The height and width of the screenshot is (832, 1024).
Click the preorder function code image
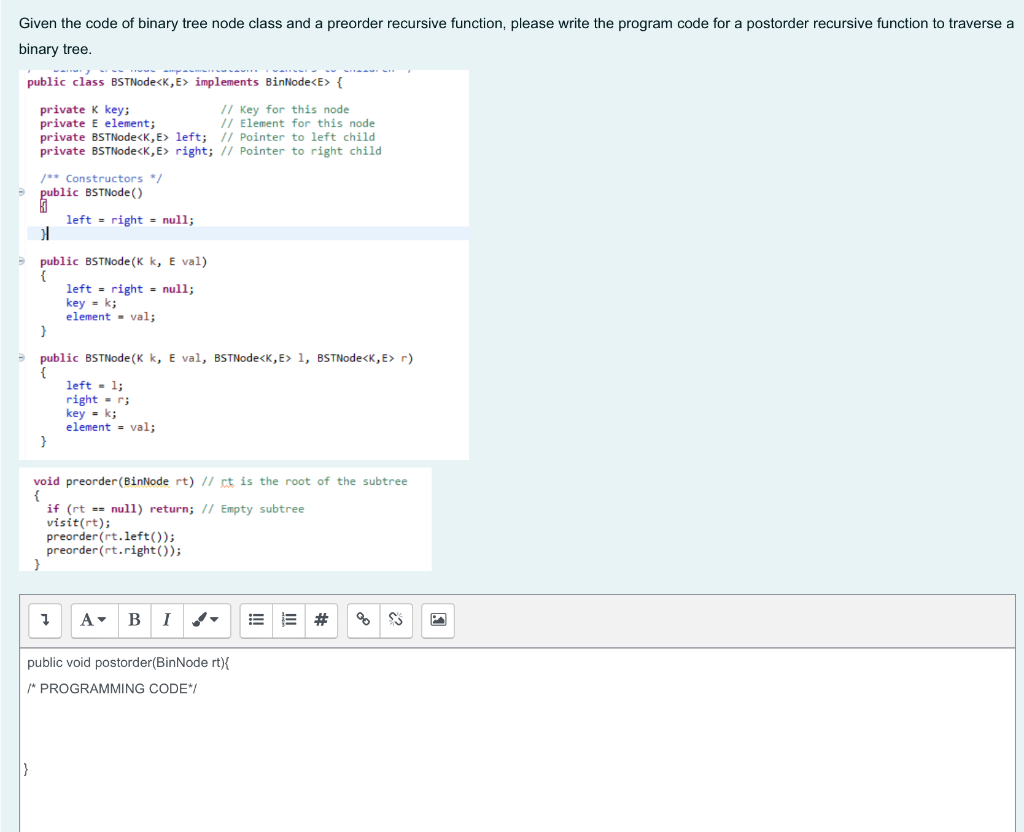225,519
